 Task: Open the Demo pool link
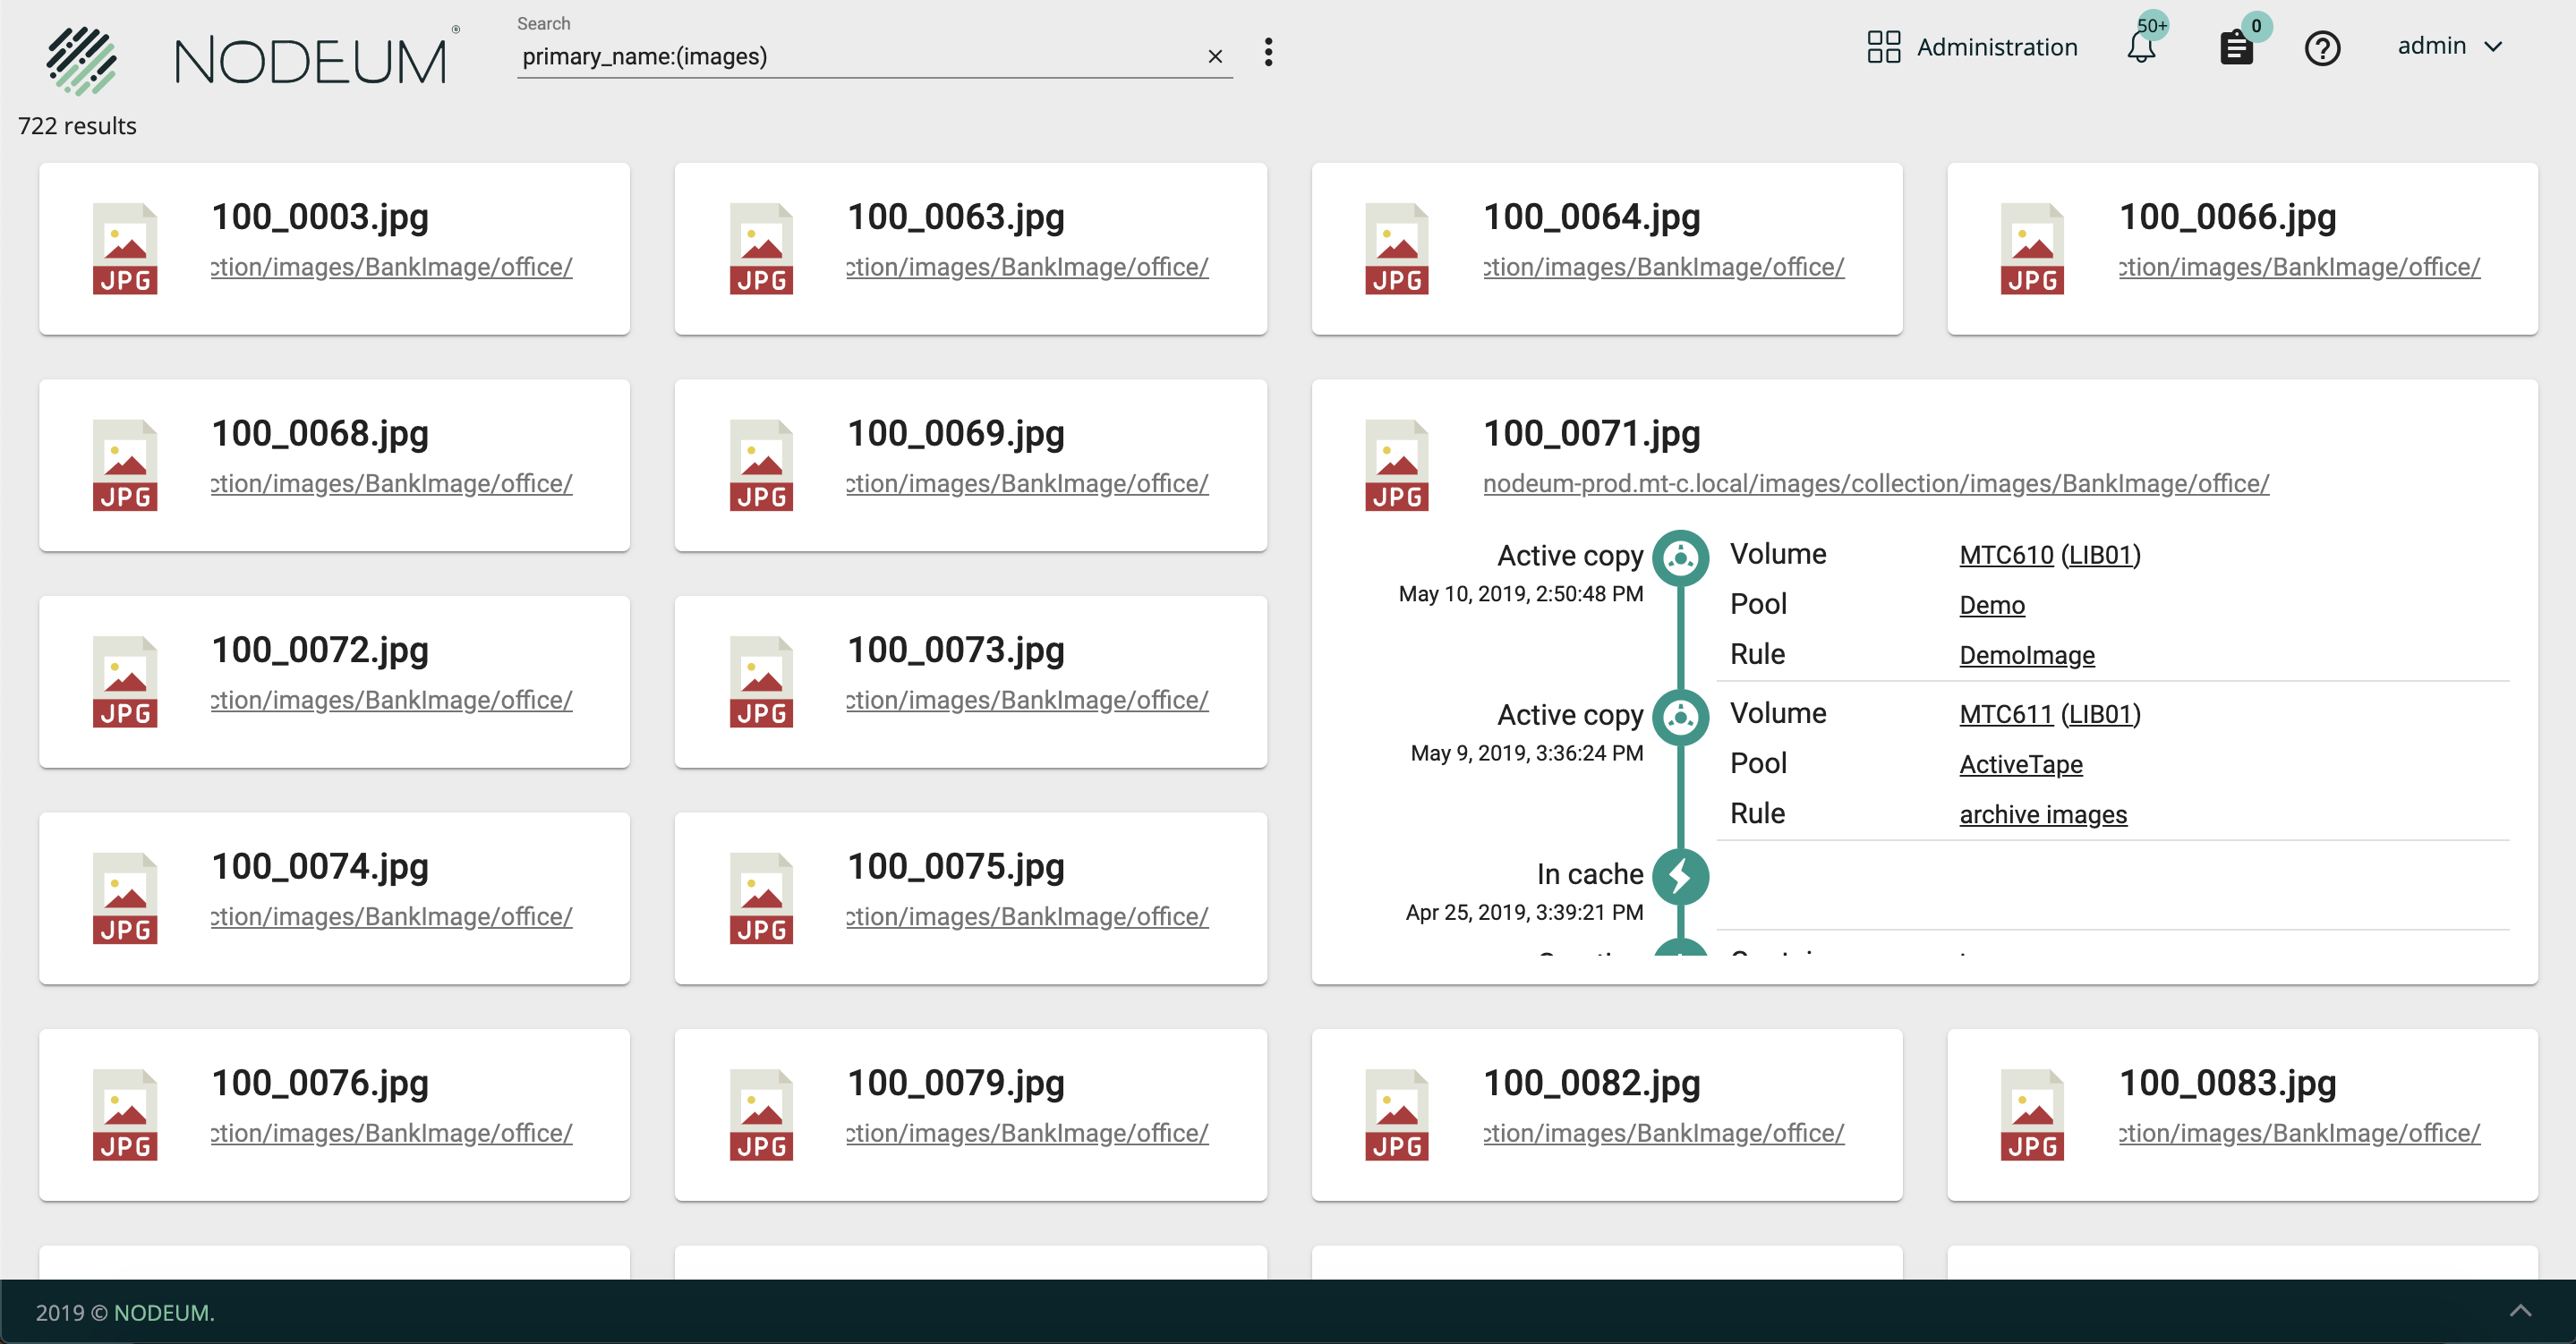tap(1992, 605)
